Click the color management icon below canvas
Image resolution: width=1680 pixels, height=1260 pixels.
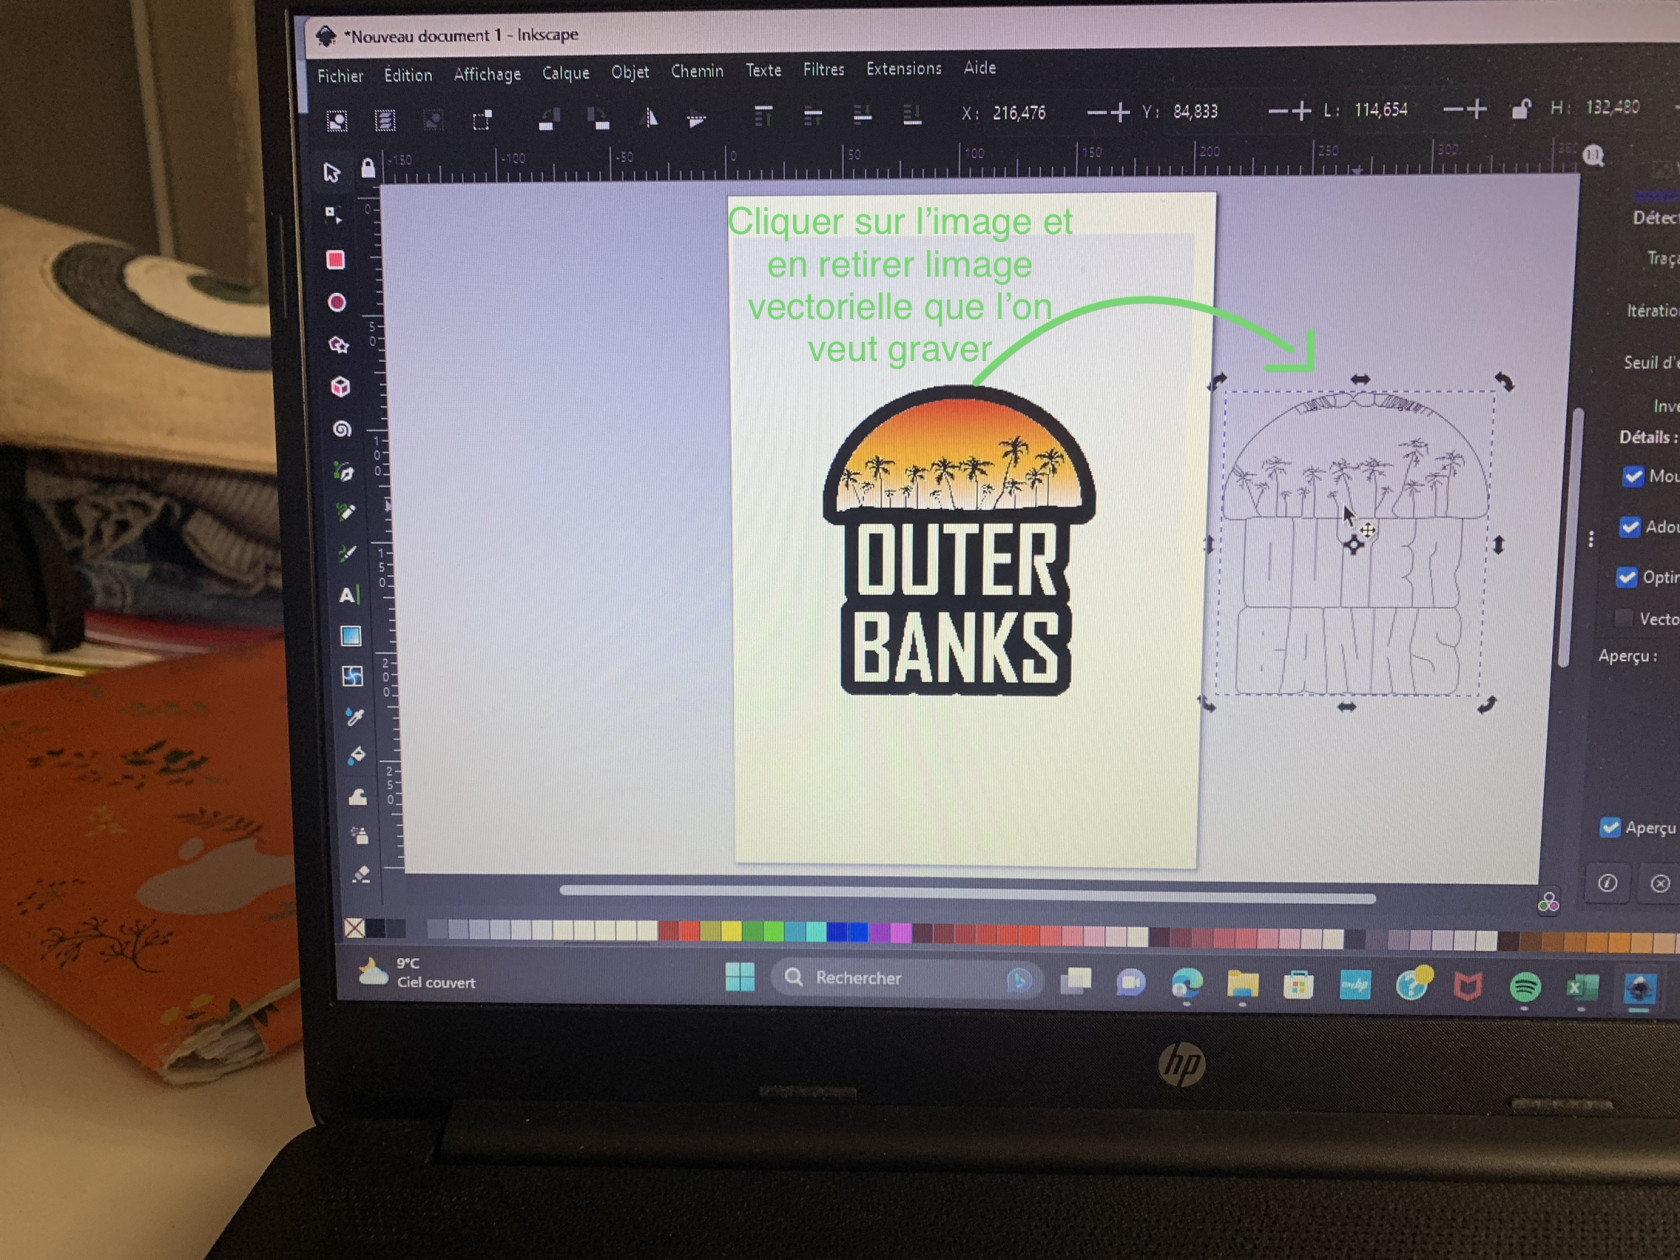click(1548, 903)
